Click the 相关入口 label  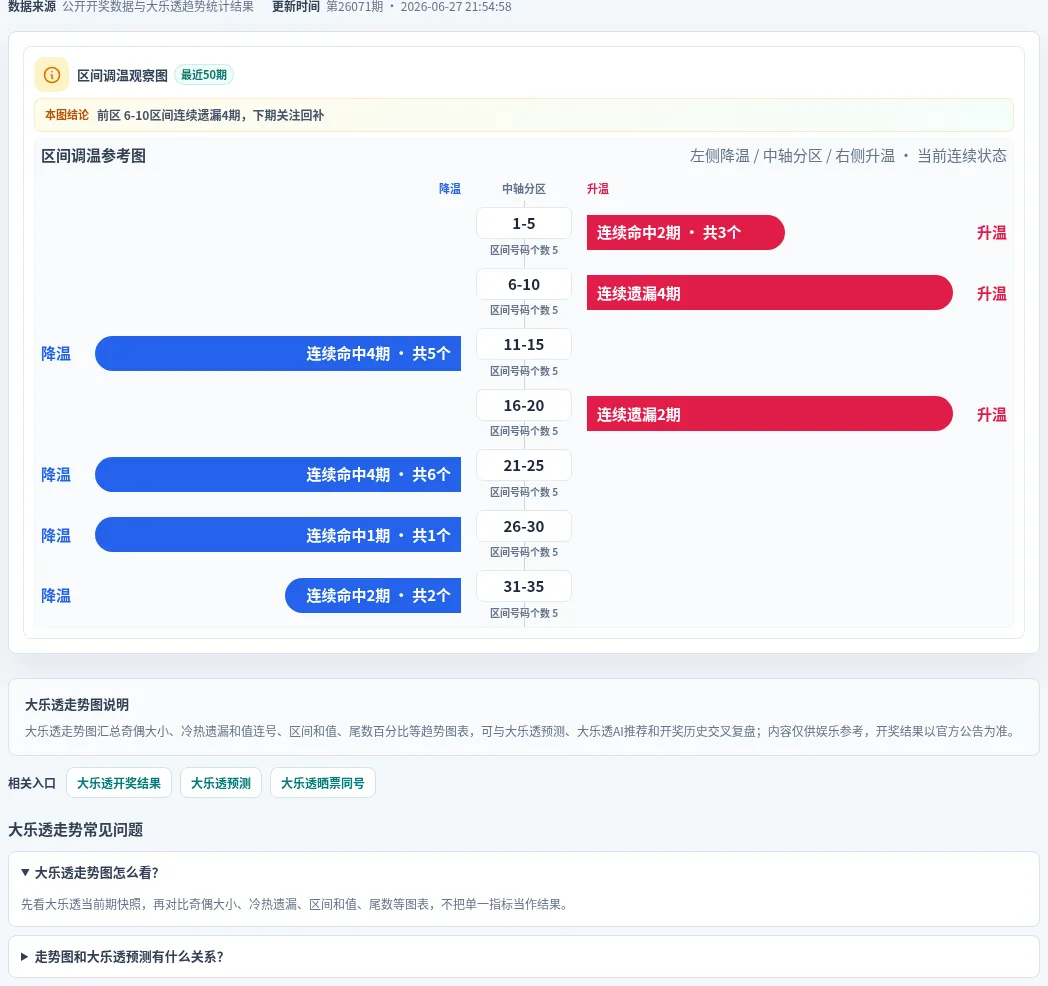32,783
